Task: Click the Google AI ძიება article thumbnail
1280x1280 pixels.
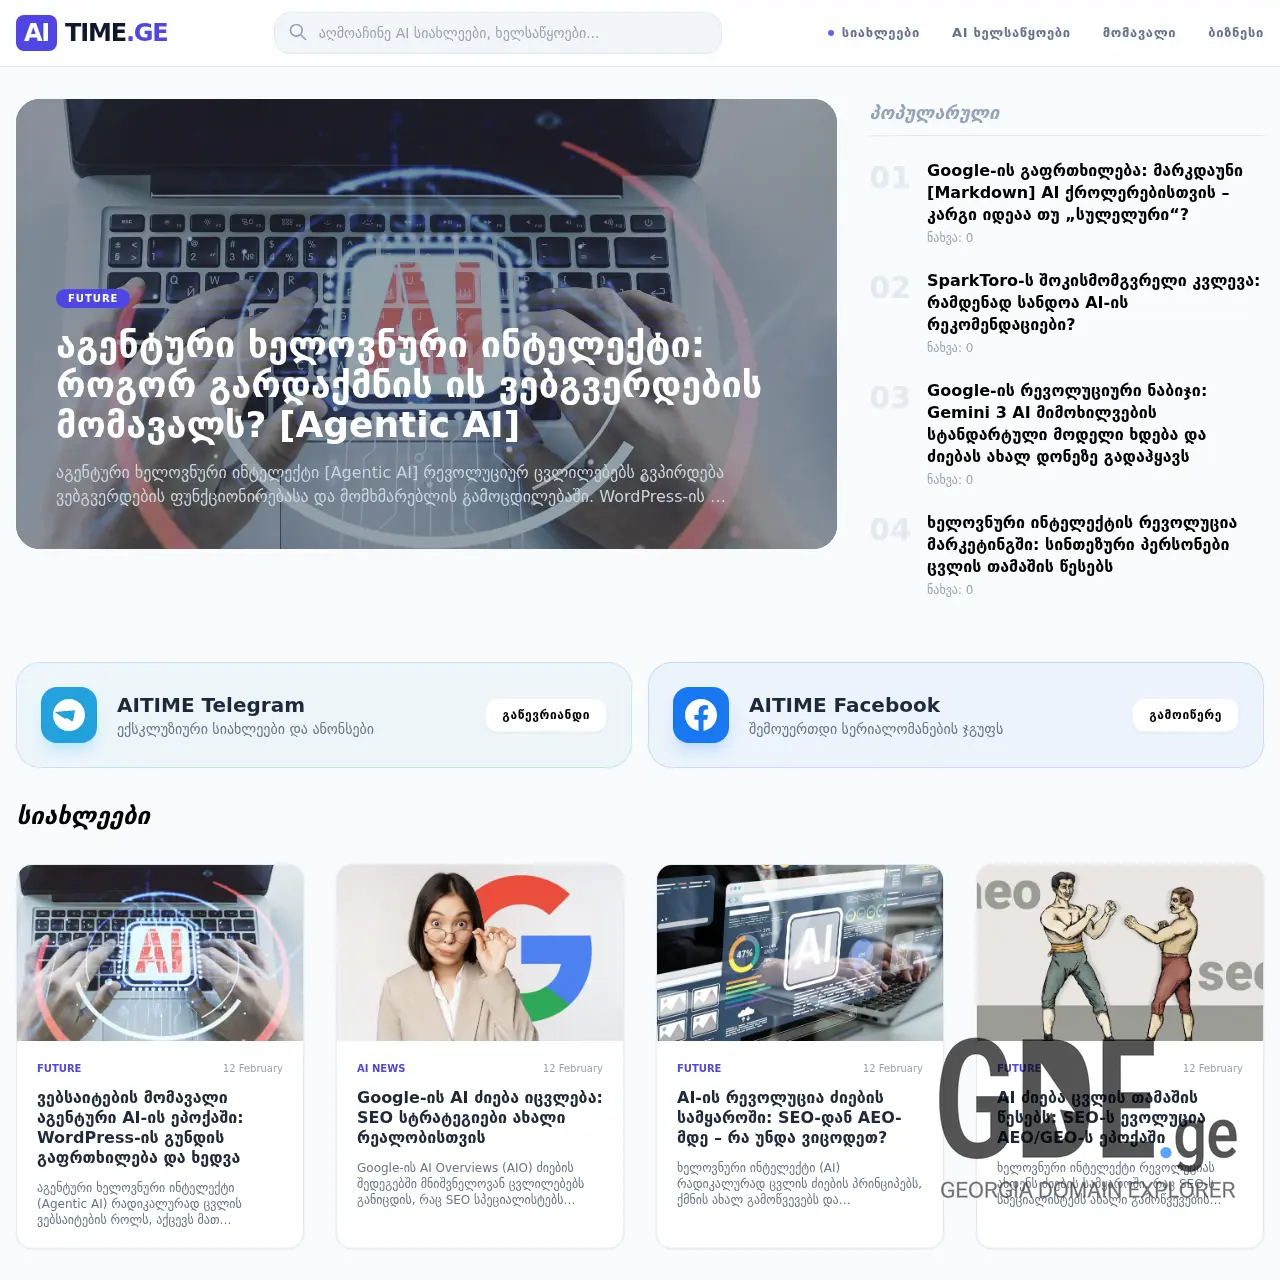Action: click(x=479, y=952)
